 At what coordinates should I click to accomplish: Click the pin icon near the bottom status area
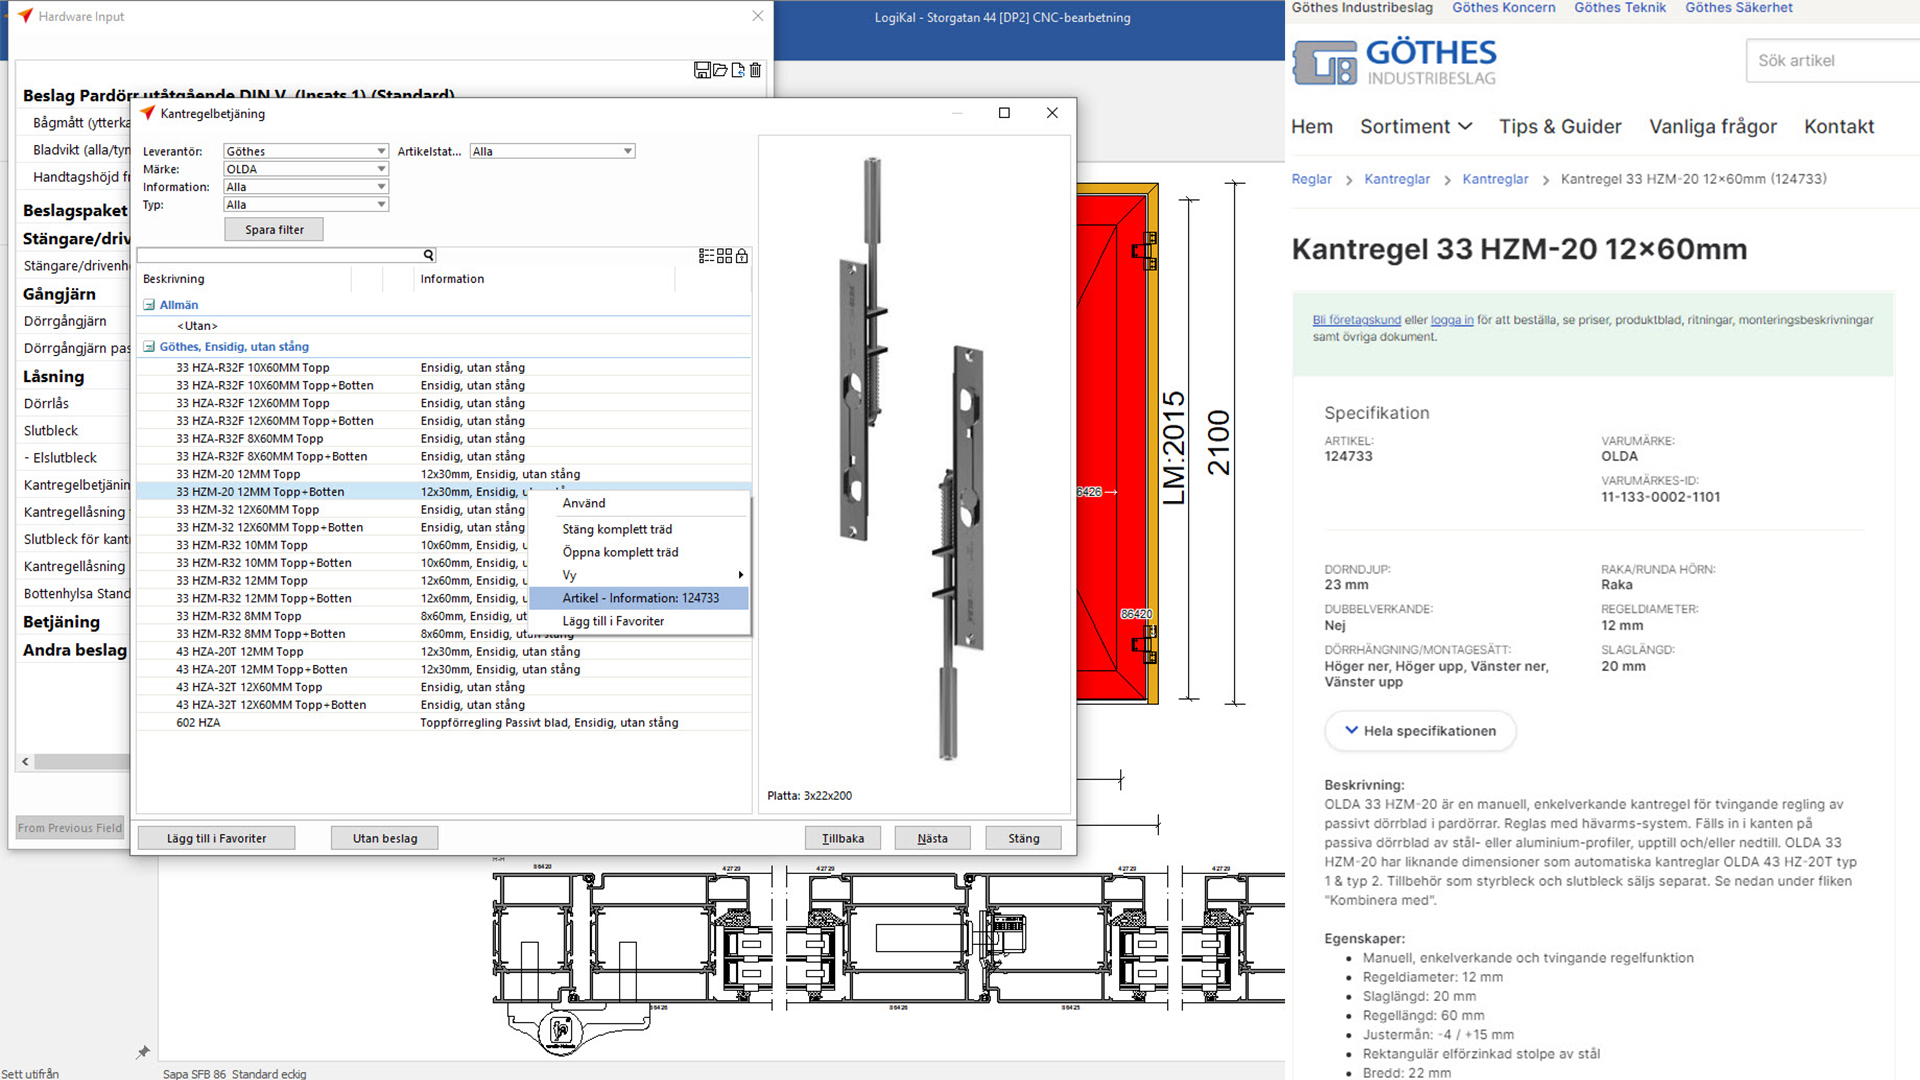pos(143,1052)
